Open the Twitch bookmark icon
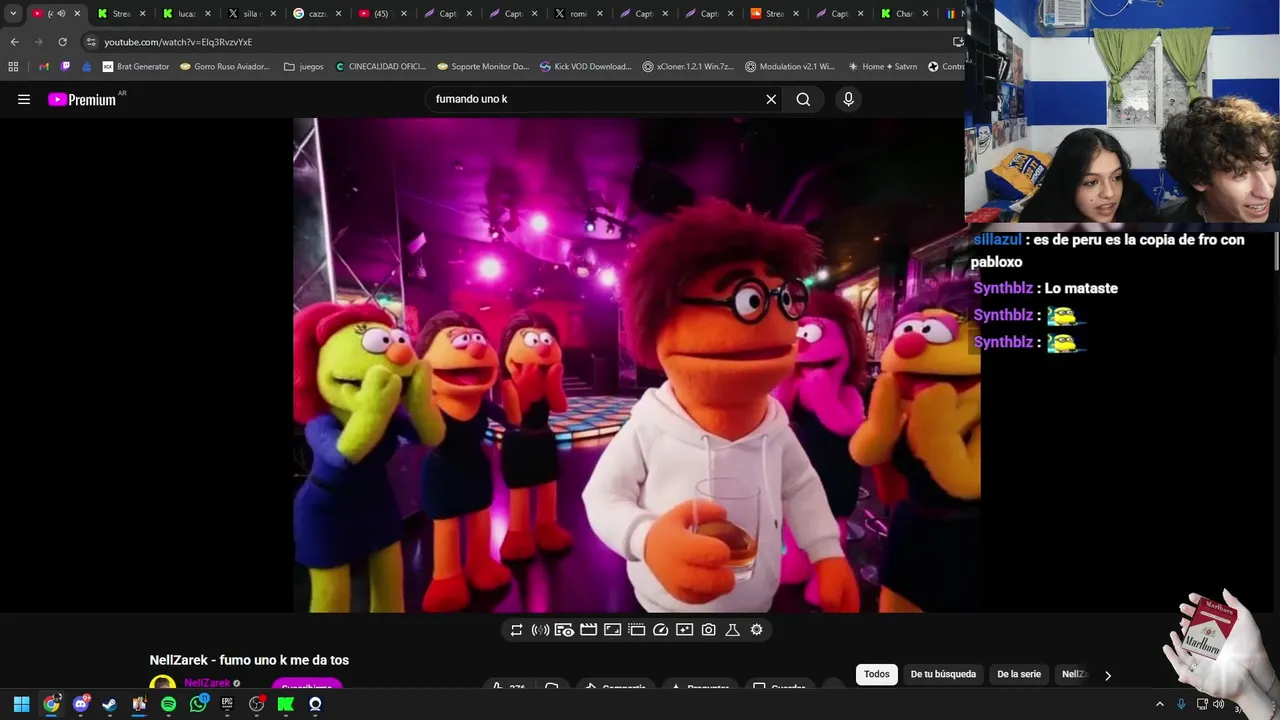The height and width of the screenshot is (720, 1280). (65, 67)
